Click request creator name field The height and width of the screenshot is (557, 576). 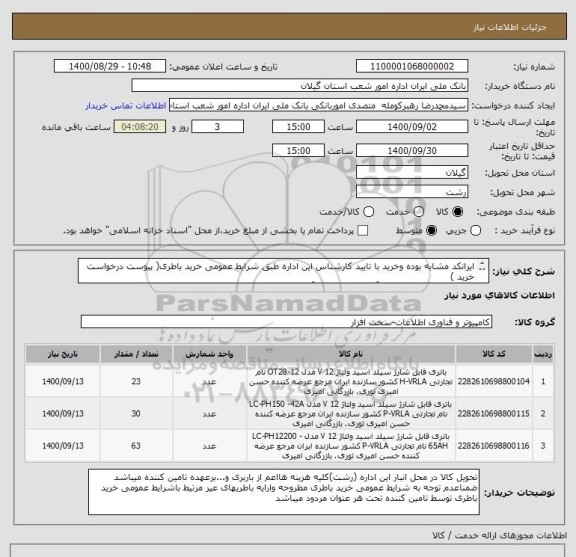(x=318, y=105)
